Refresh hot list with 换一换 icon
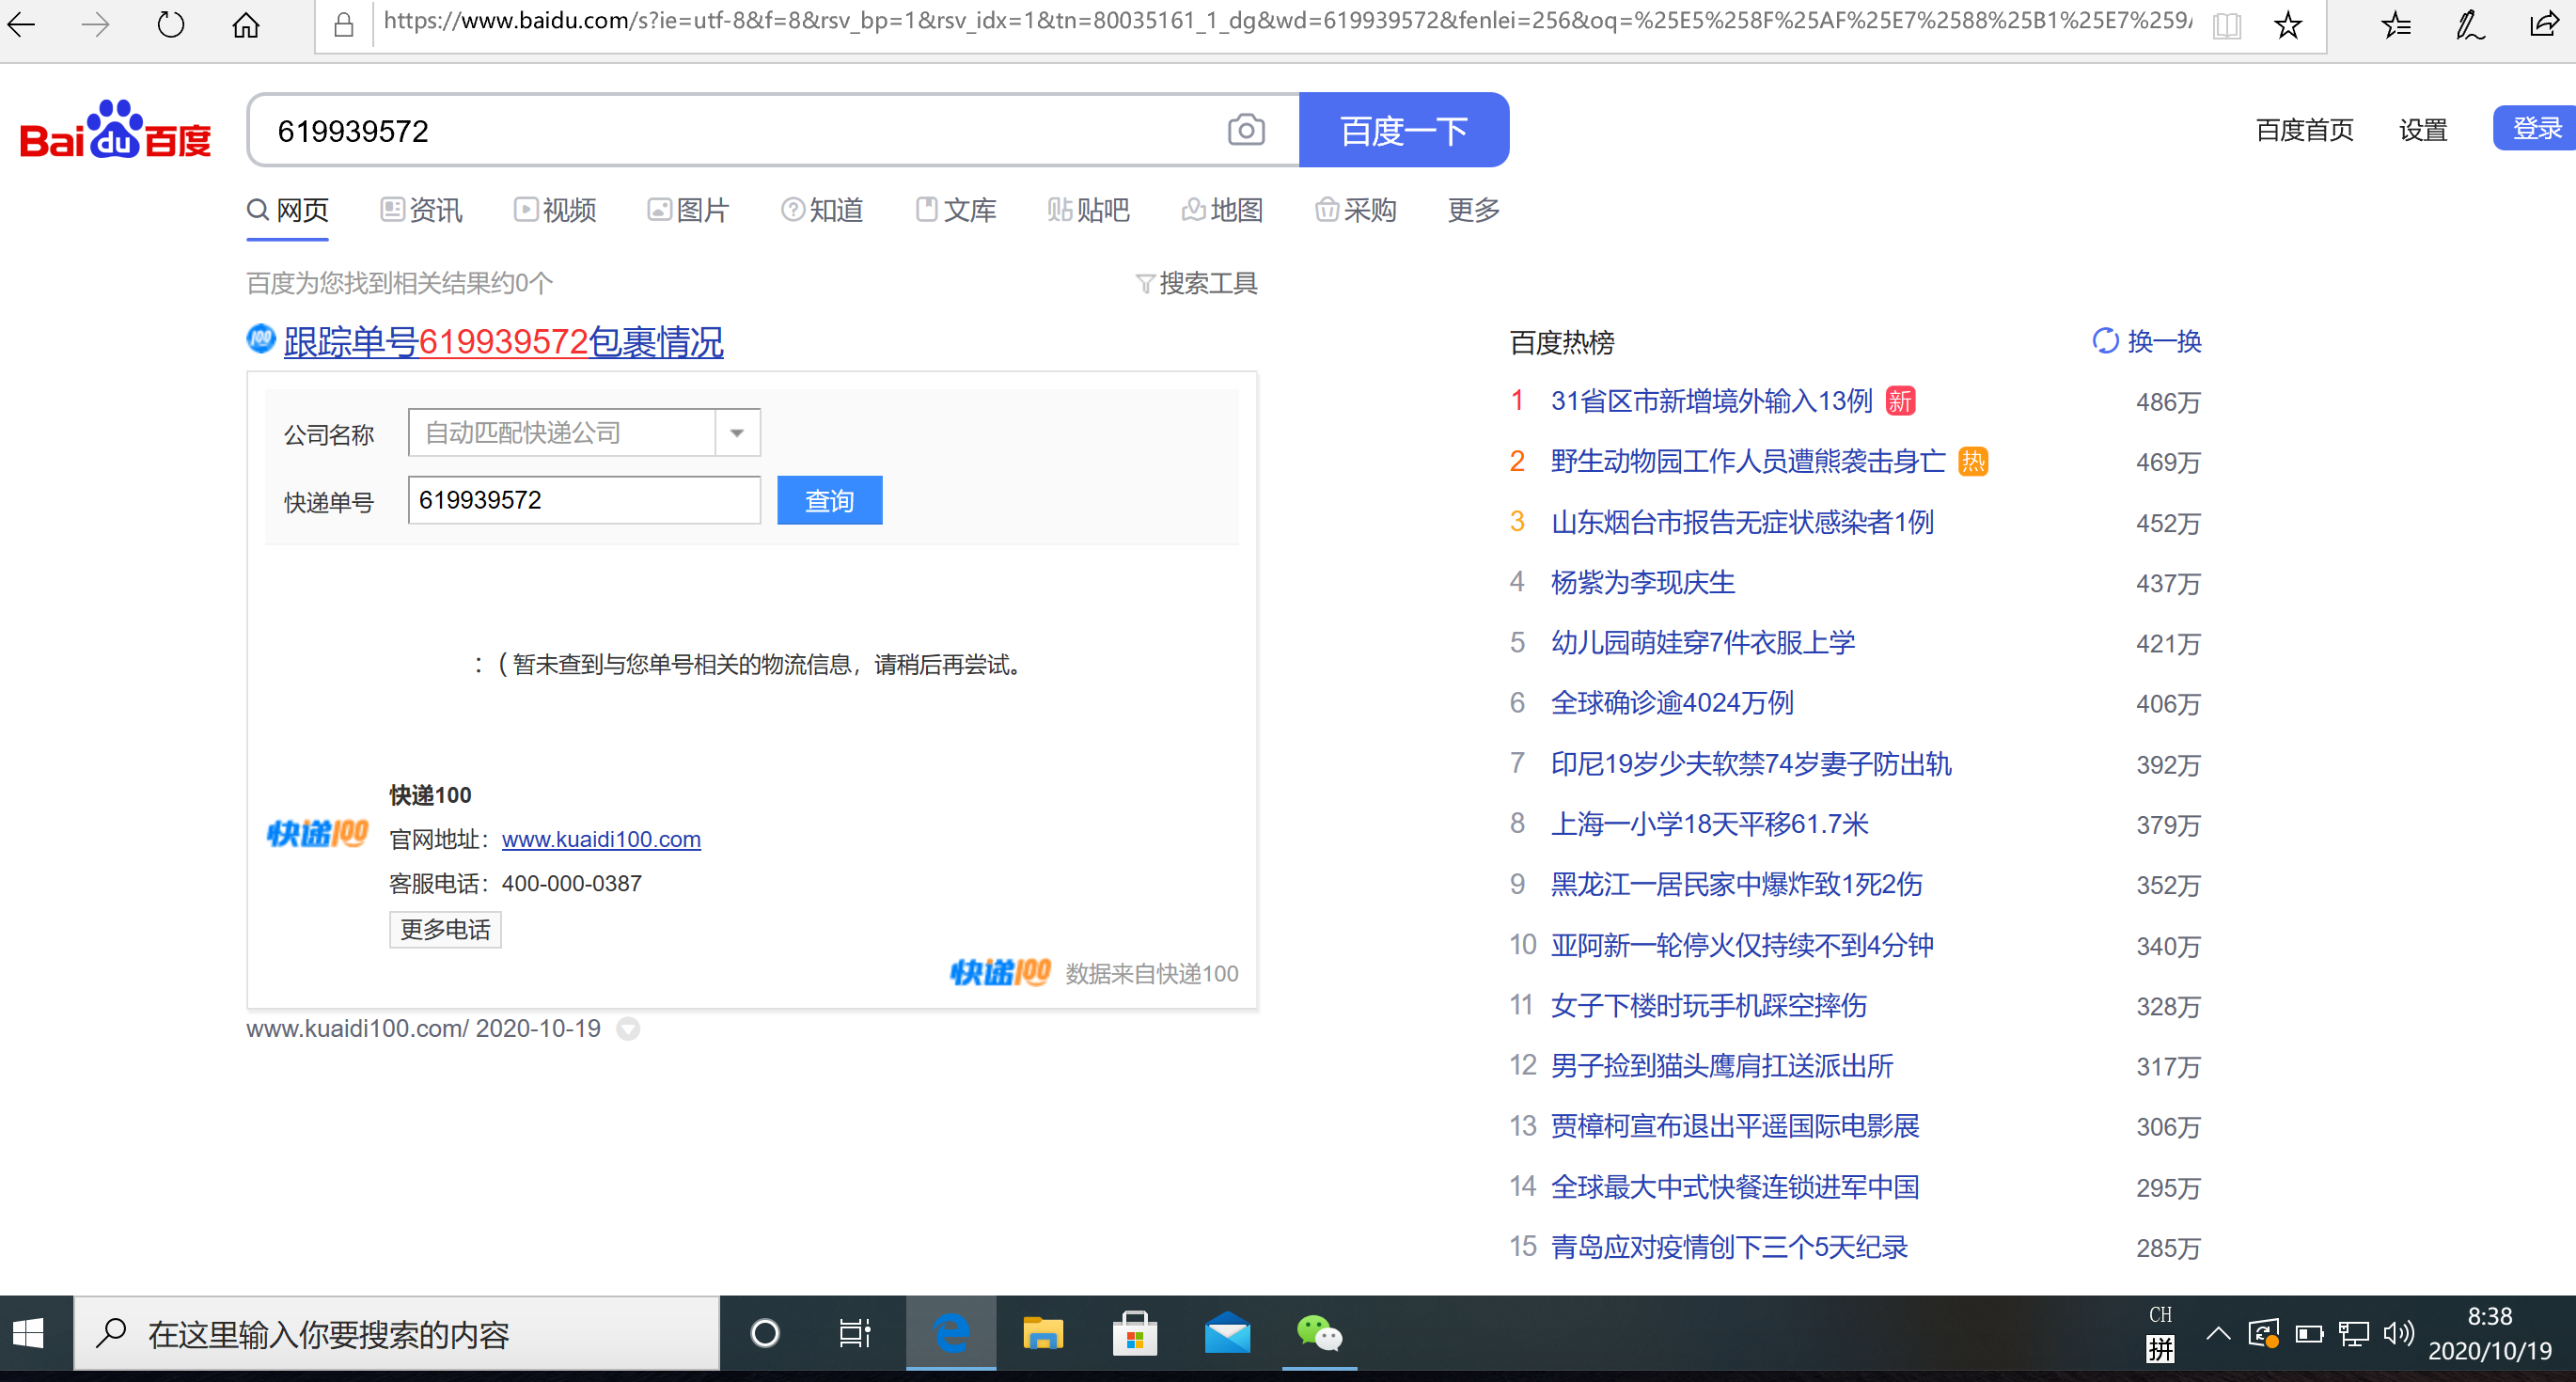This screenshot has width=2576, height=1382. tap(2105, 341)
